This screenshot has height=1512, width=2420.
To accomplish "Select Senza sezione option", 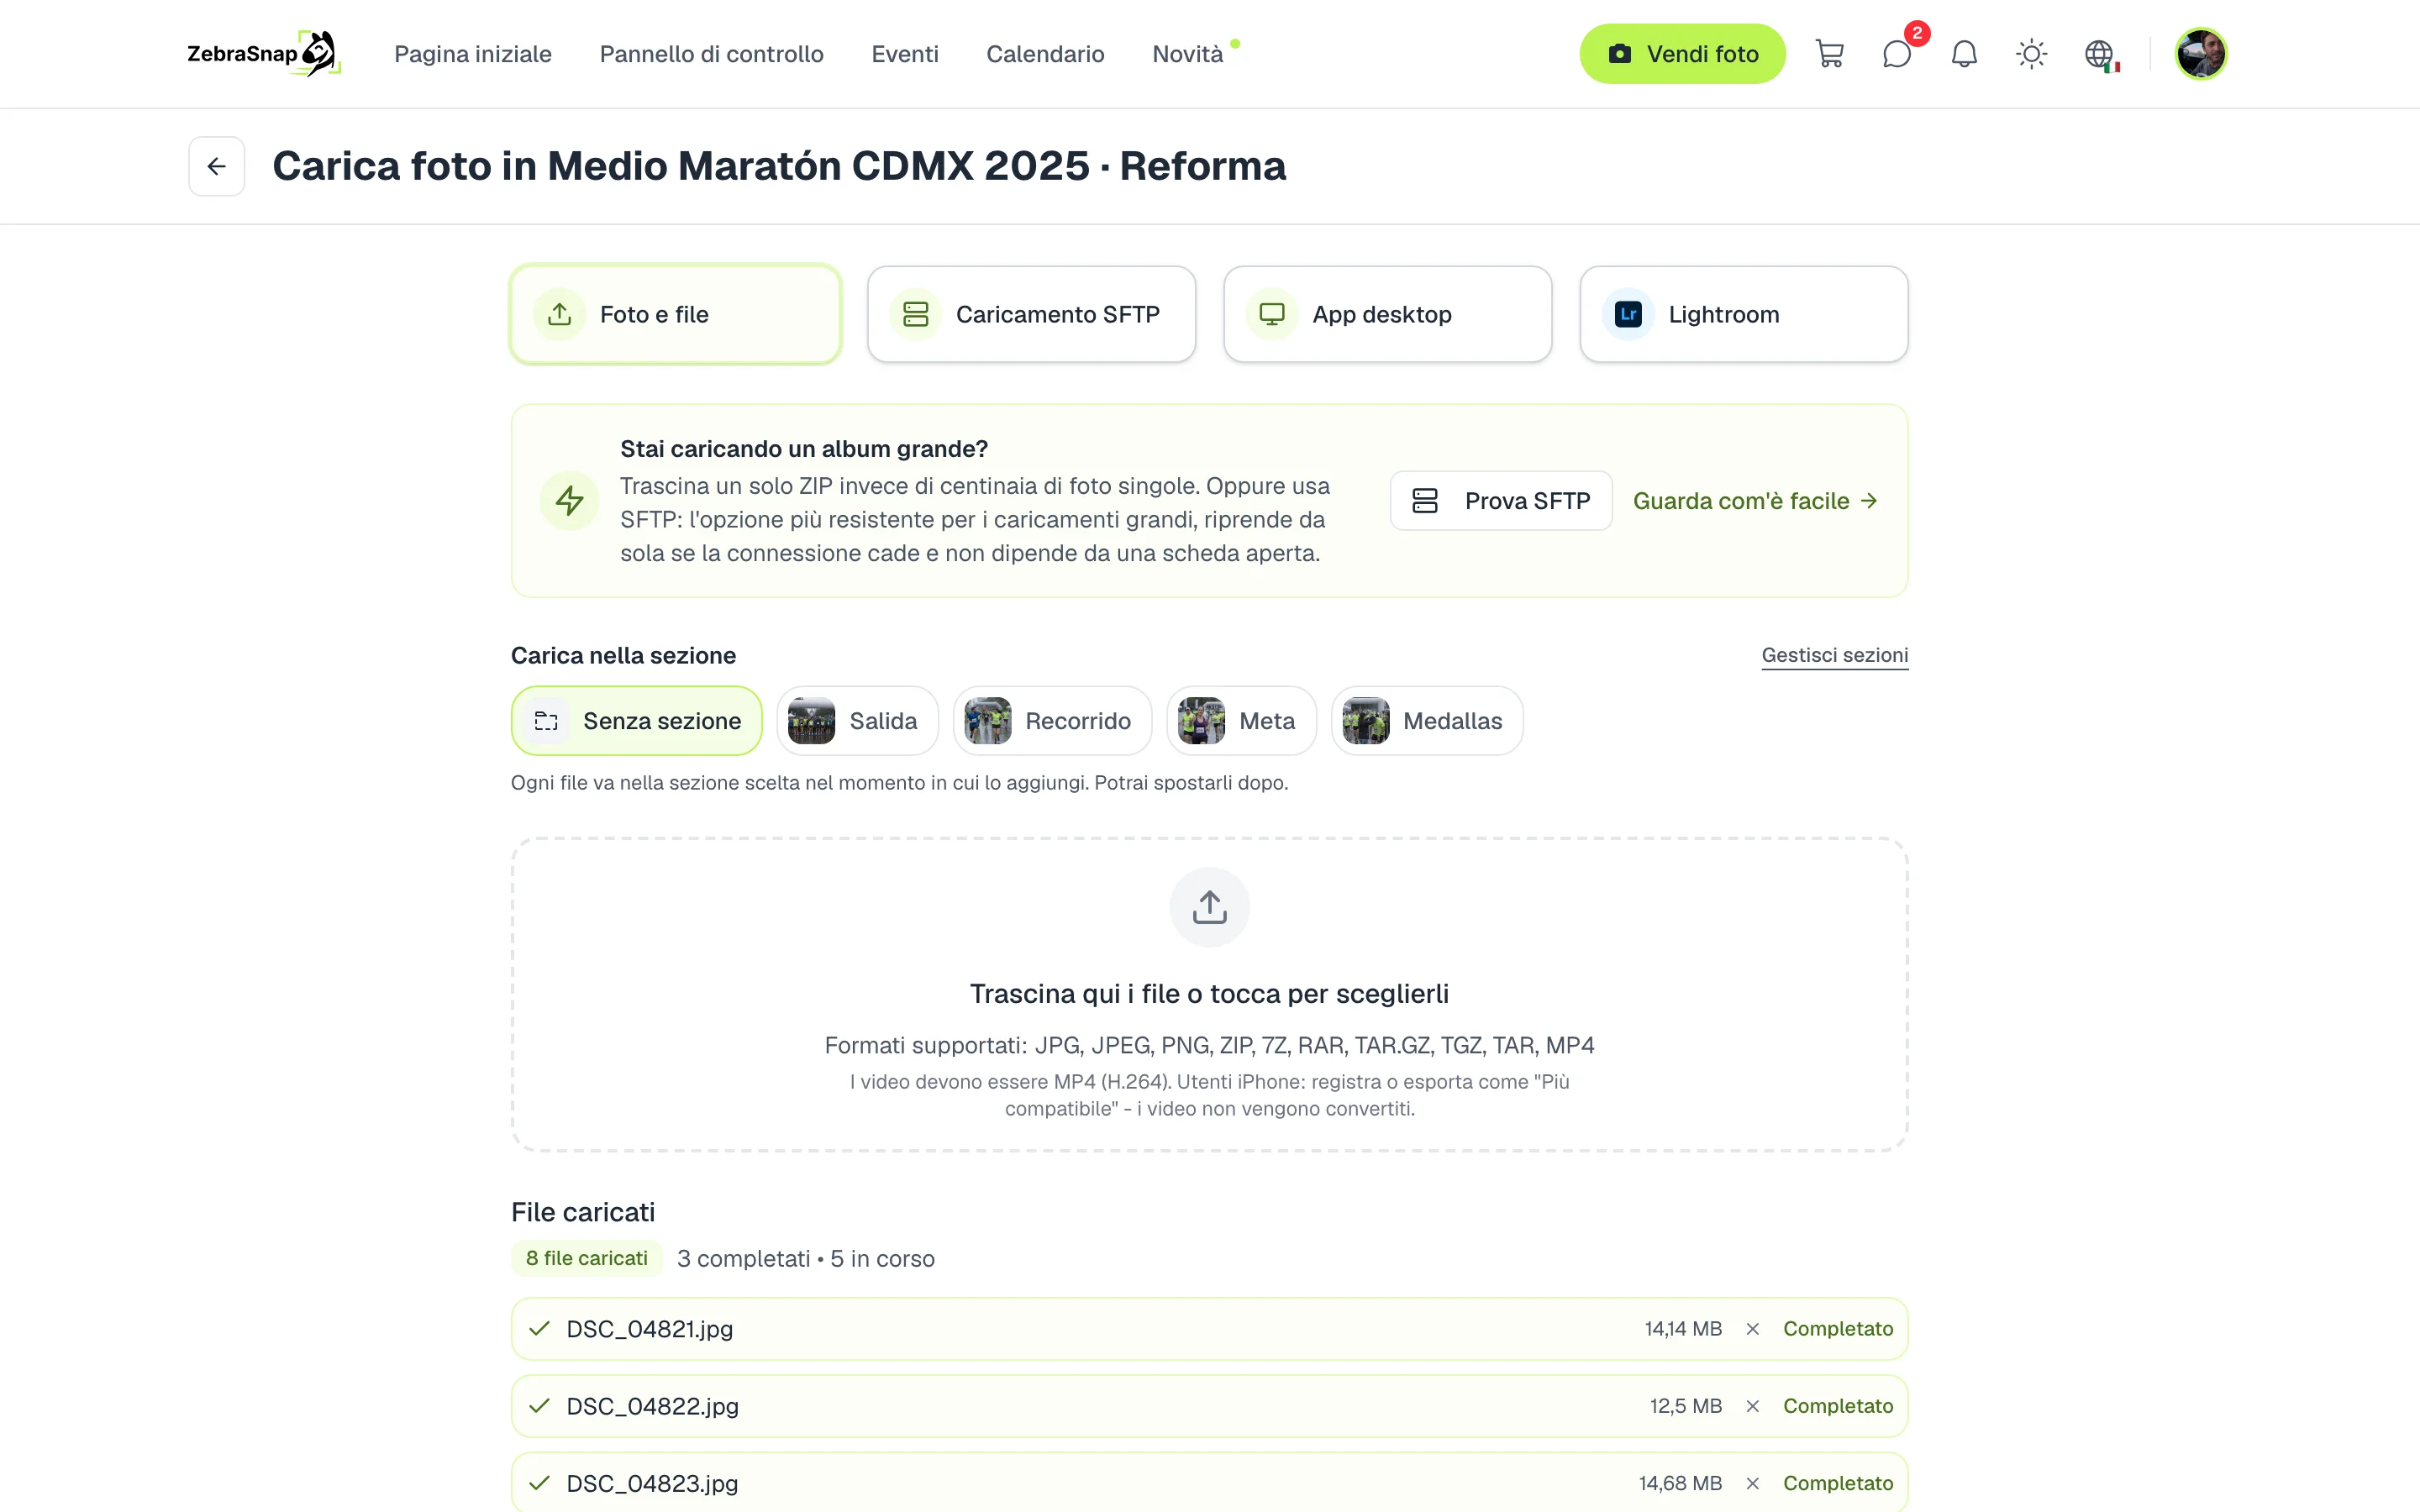I will point(637,721).
